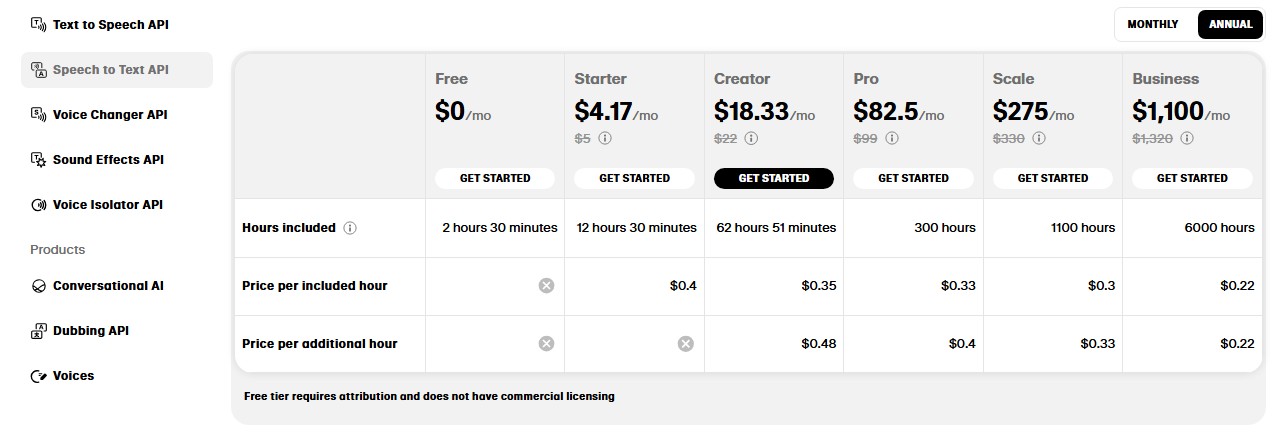The height and width of the screenshot is (437, 1276).
Task: Click the Voice Changer API sidebar icon
Action: click(38, 115)
